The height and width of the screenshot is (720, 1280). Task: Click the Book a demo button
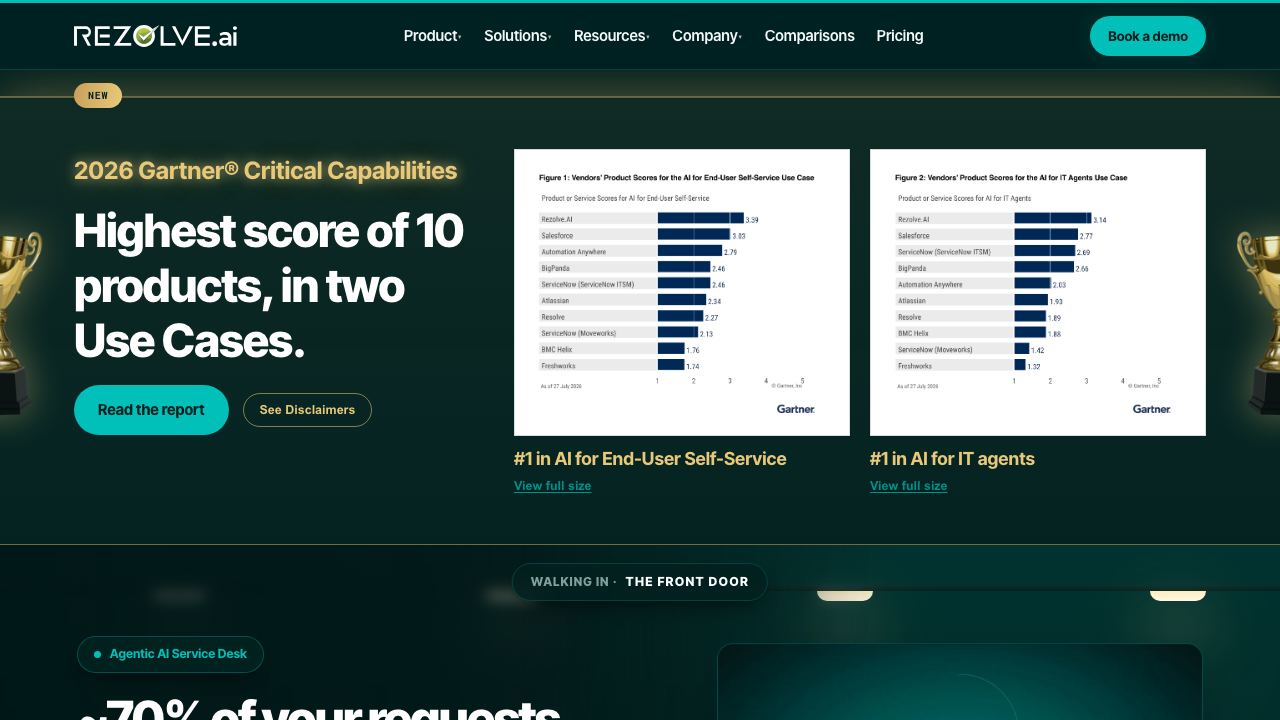1148,36
